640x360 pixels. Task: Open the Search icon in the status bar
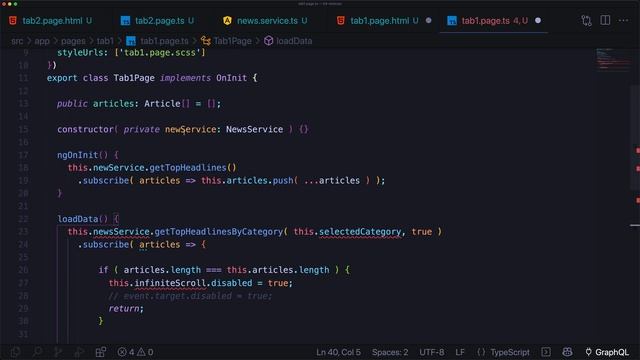tap(37, 352)
